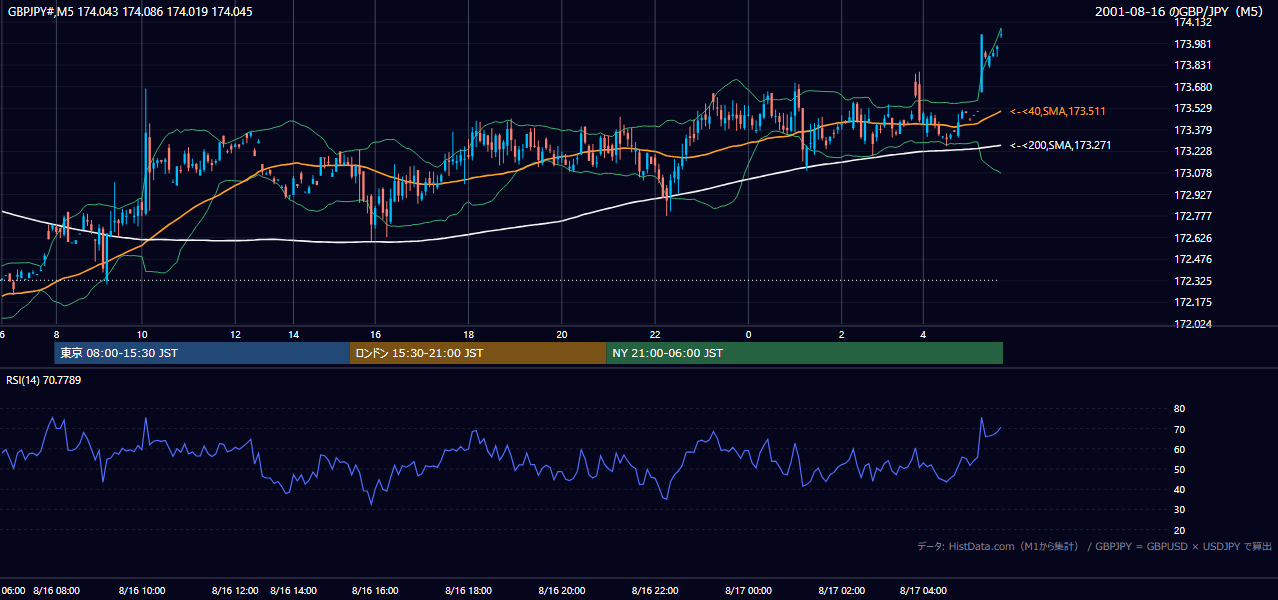Click RSI axis level 80
Viewport: 1278px width, 600px height.
click(x=1179, y=409)
